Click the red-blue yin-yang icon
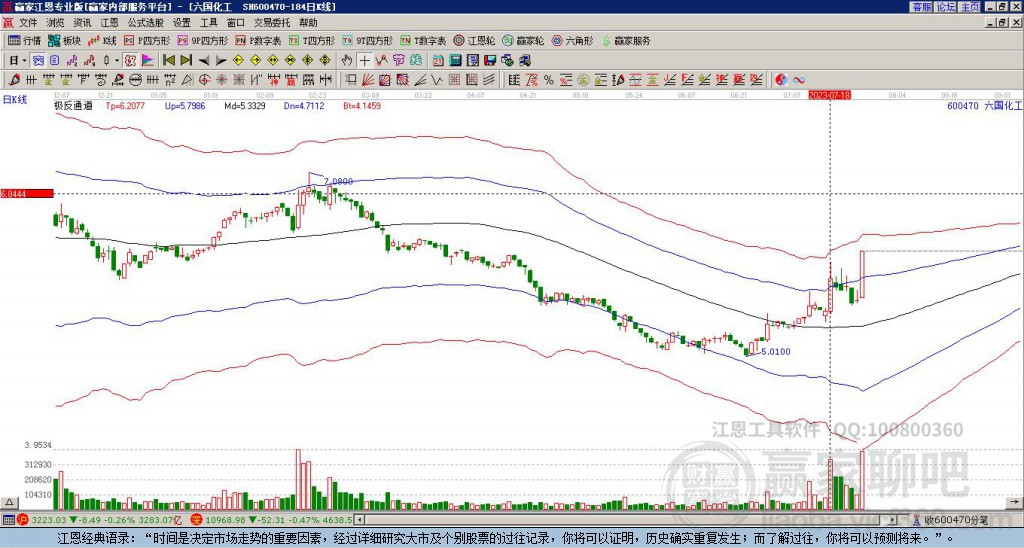Image resolution: width=1024 pixels, height=548 pixels. pyautogui.click(x=782, y=80)
